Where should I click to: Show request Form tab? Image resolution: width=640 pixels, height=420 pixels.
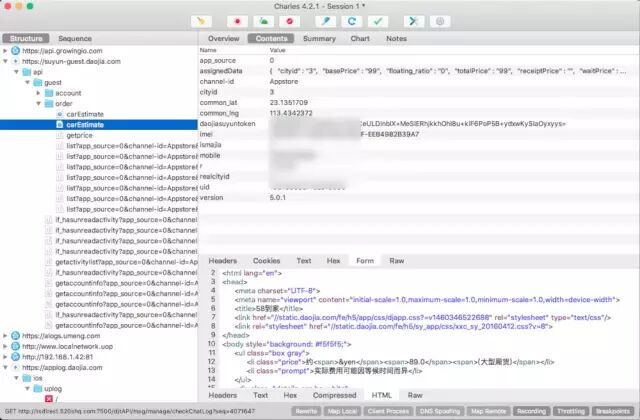click(365, 260)
